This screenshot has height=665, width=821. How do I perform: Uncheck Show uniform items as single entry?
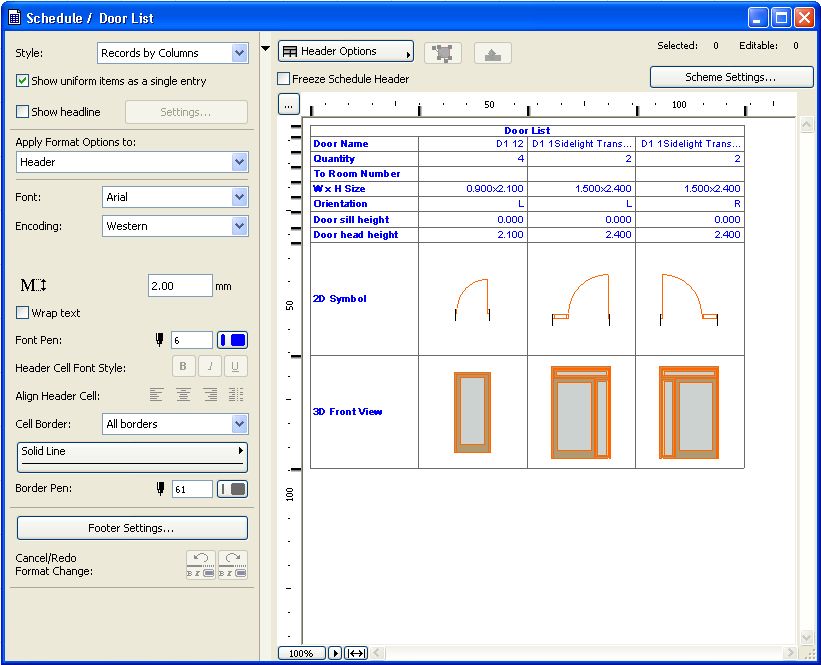[x=23, y=81]
